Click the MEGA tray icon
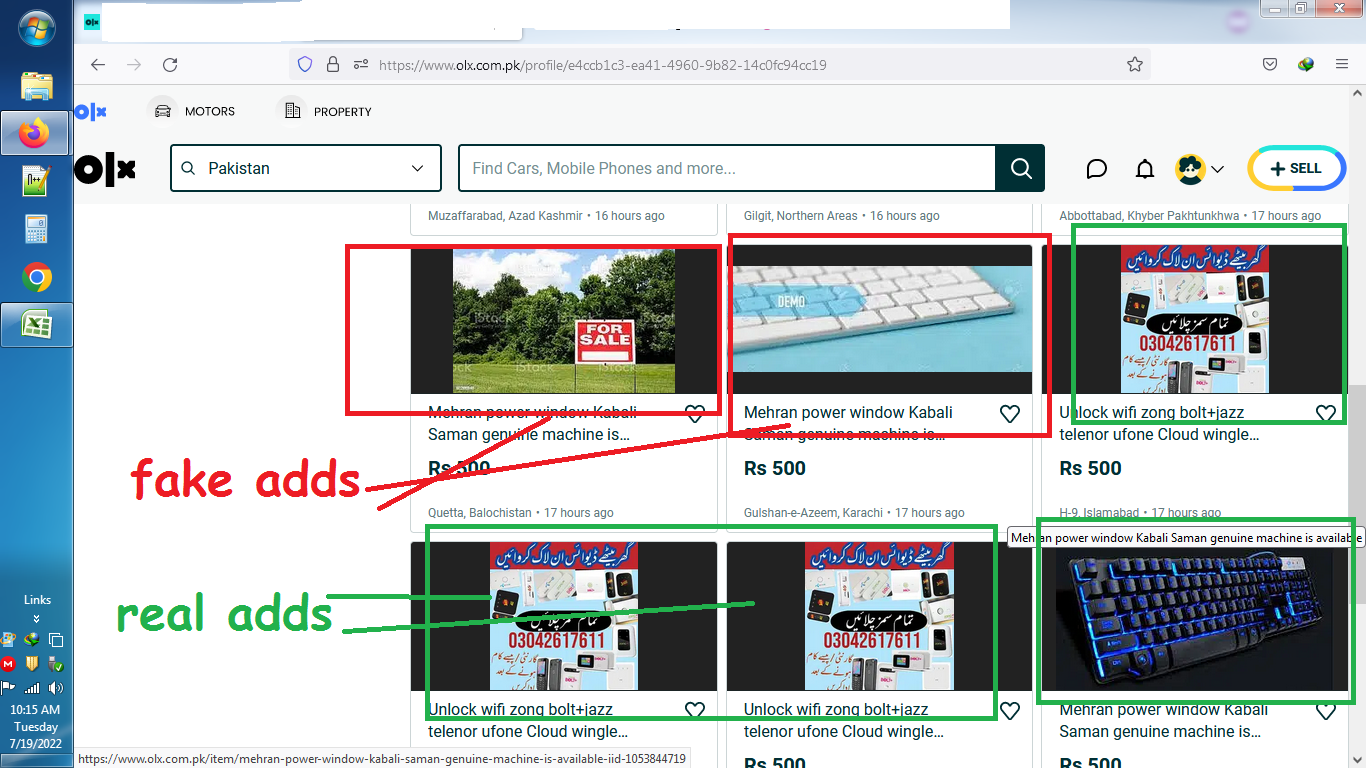This screenshot has height=768, width=1366. pos(9,664)
